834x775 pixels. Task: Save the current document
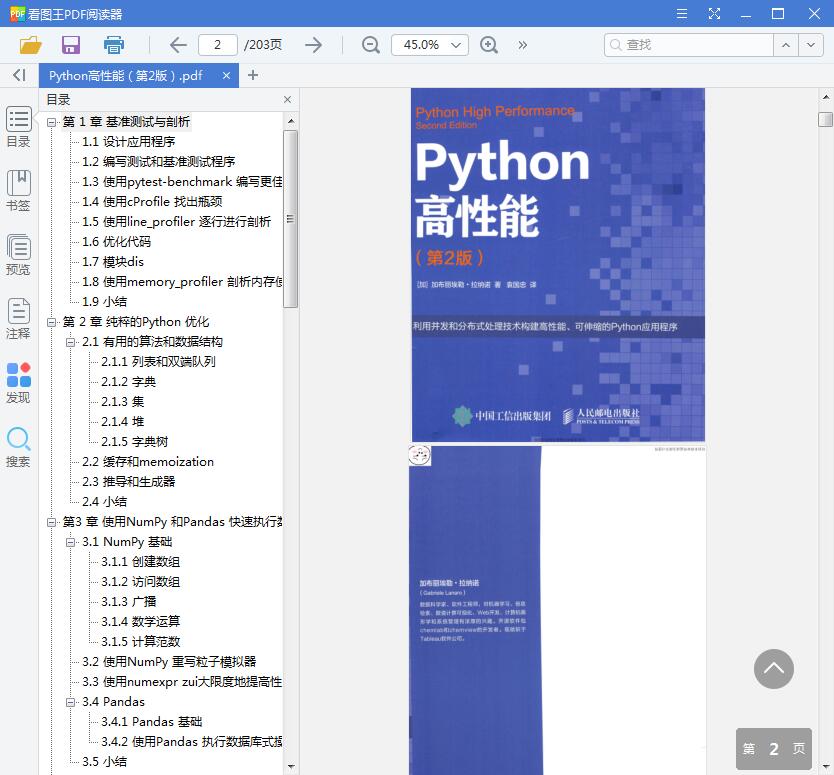[70, 44]
